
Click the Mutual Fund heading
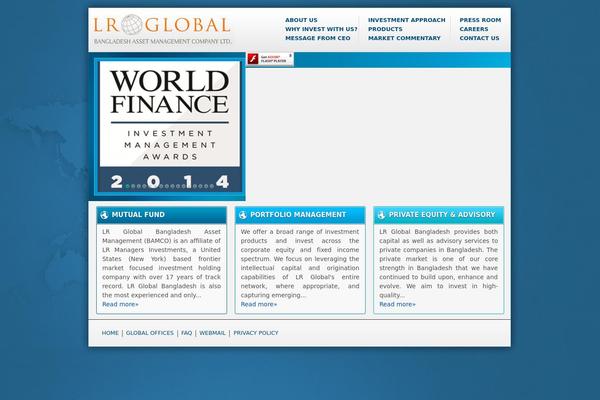(x=138, y=215)
